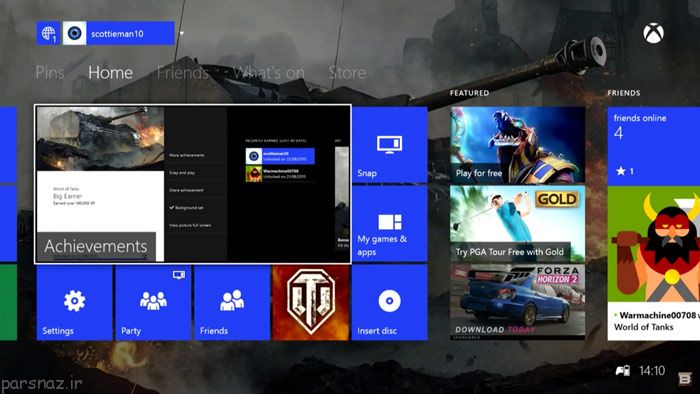The height and width of the screenshot is (394, 700).
Task: Open the Achievements label on the tile
Action: coord(96,246)
